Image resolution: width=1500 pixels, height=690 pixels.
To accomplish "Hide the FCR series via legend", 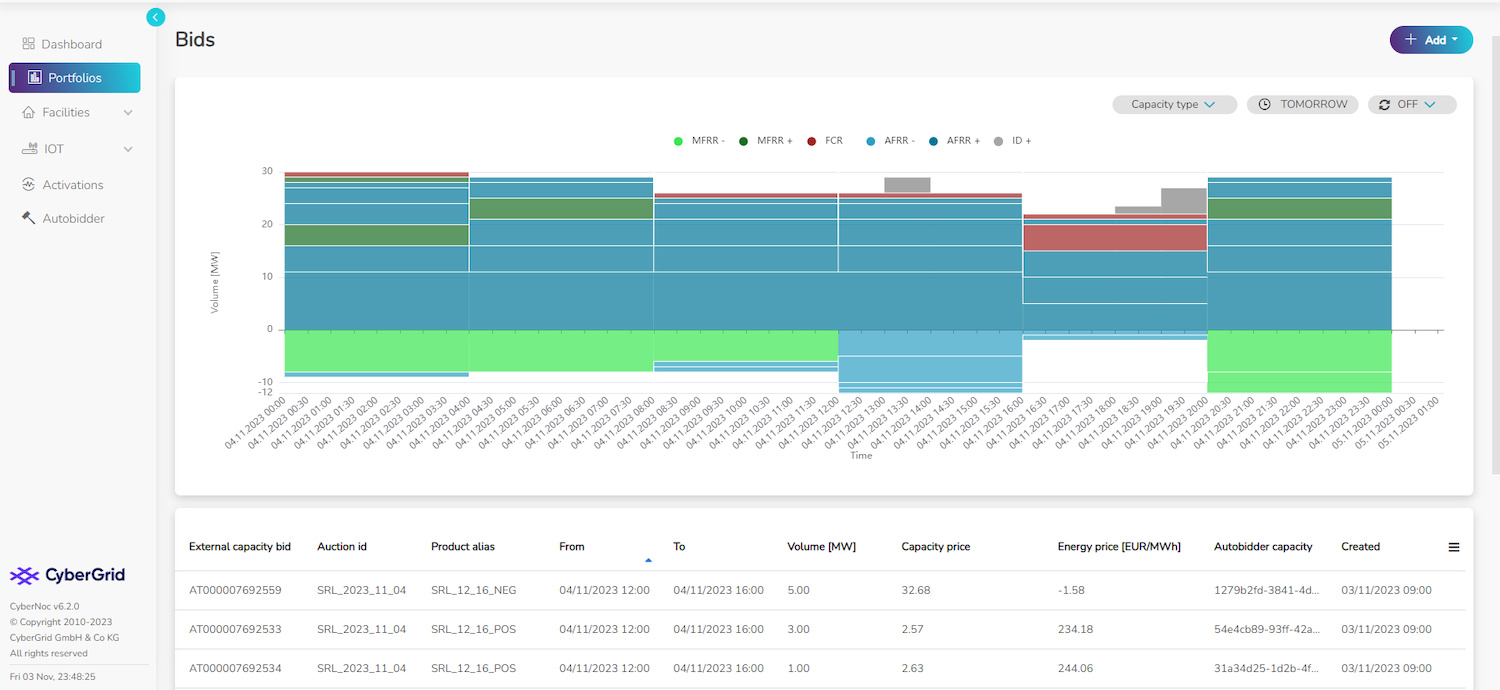I will (825, 141).
